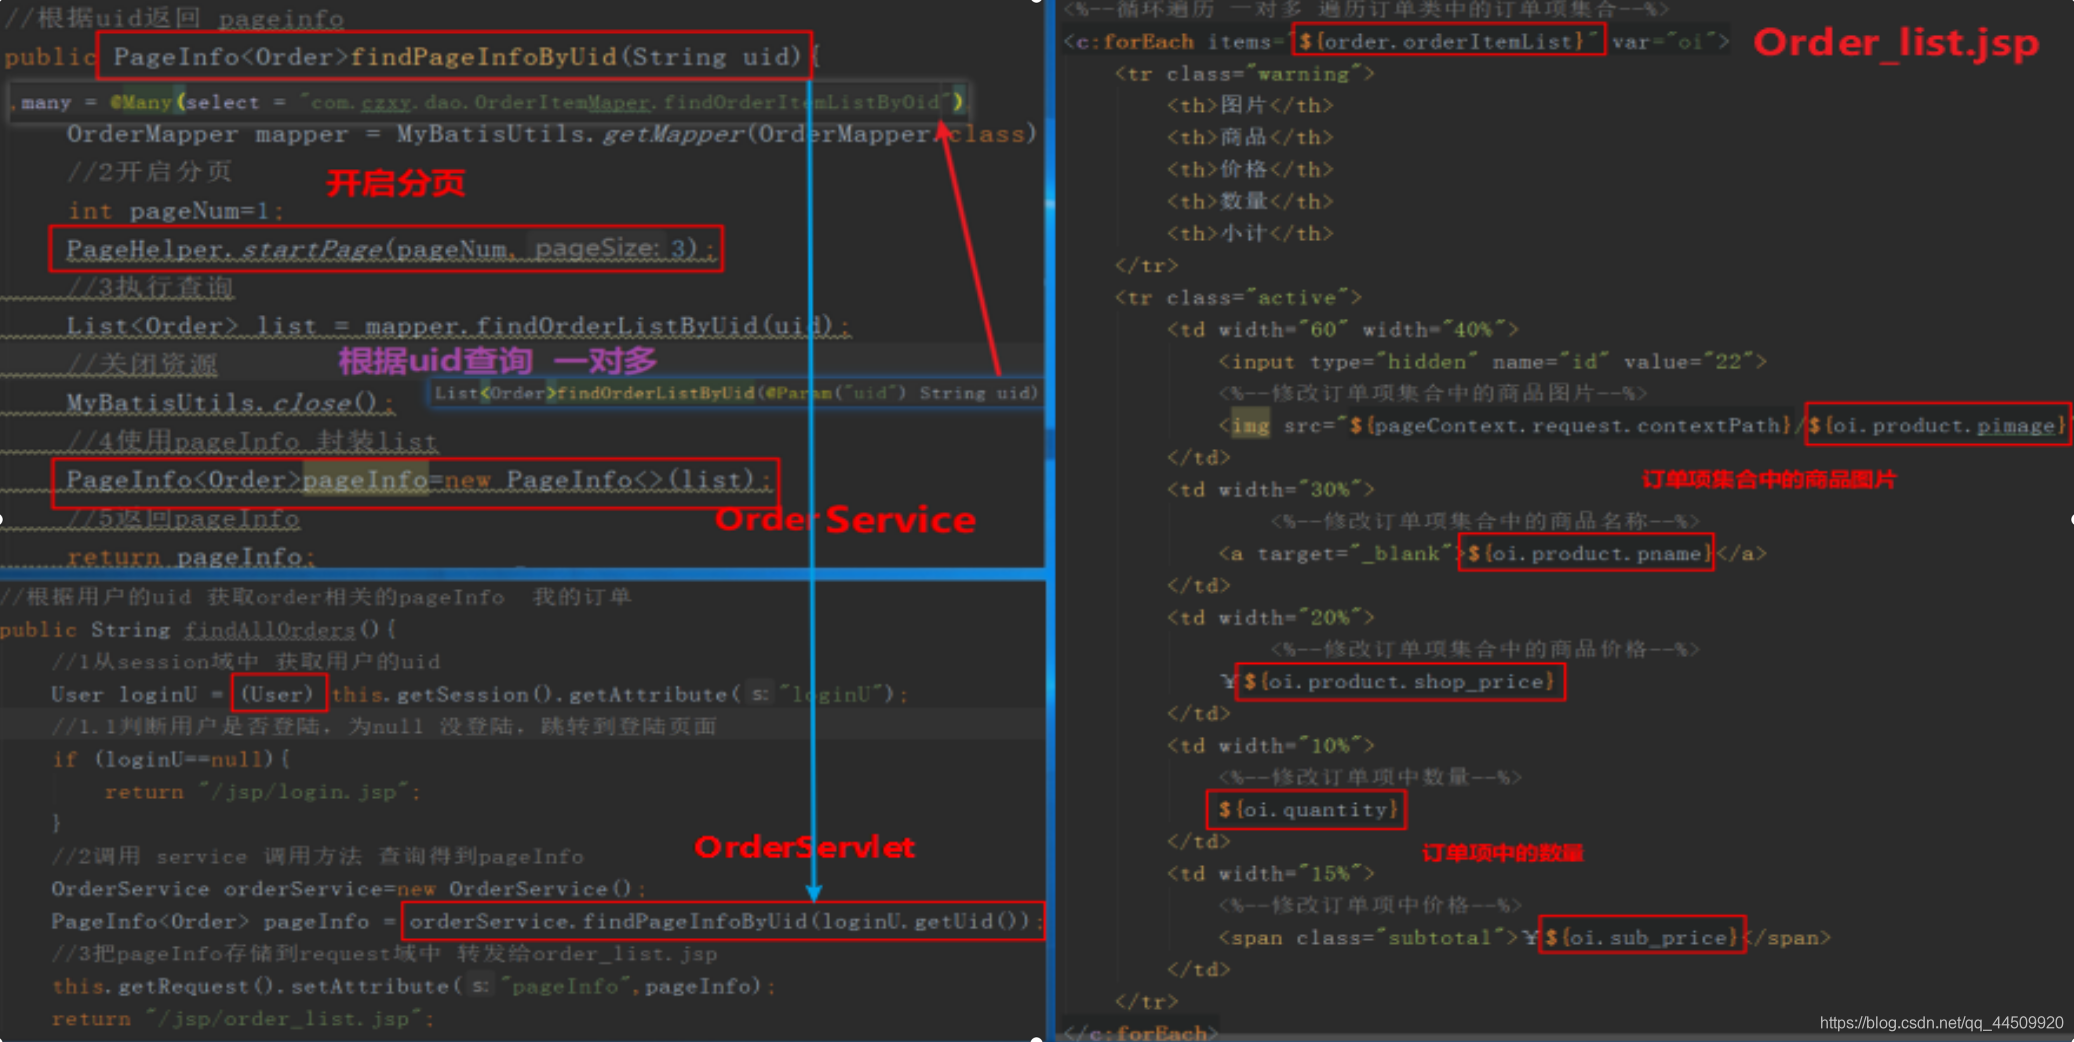Click the line return "/jsp/login.jsp";
The image size is (2074, 1042).
(x=263, y=792)
